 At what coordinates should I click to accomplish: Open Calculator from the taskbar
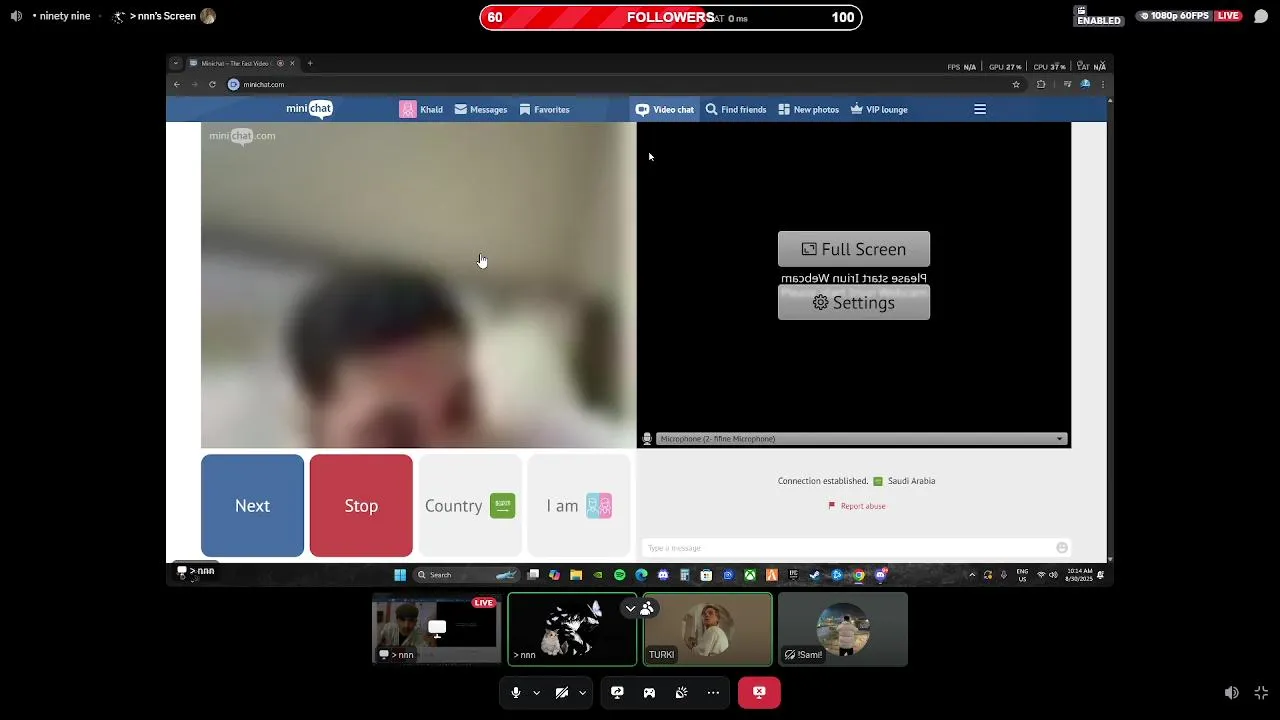pos(684,575)
